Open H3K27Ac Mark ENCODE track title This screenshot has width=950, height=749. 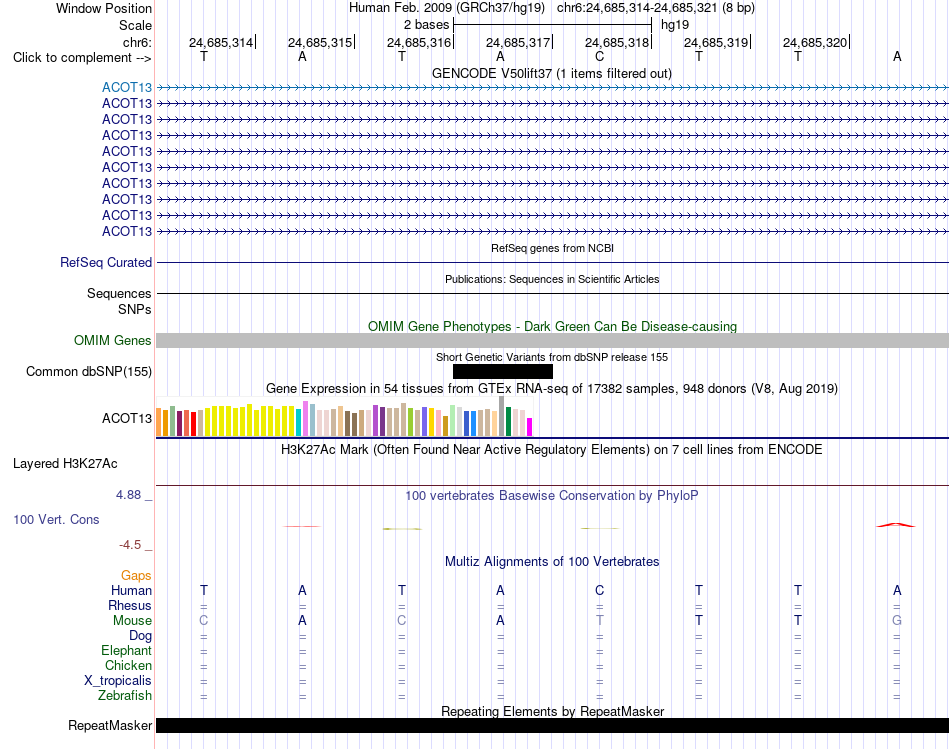(552, 450)
